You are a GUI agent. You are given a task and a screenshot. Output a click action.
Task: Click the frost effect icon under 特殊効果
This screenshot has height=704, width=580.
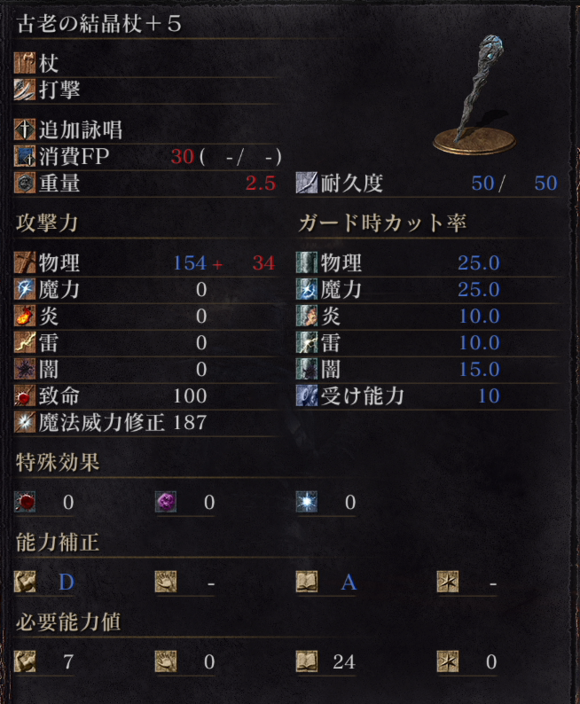click(307, 502)
